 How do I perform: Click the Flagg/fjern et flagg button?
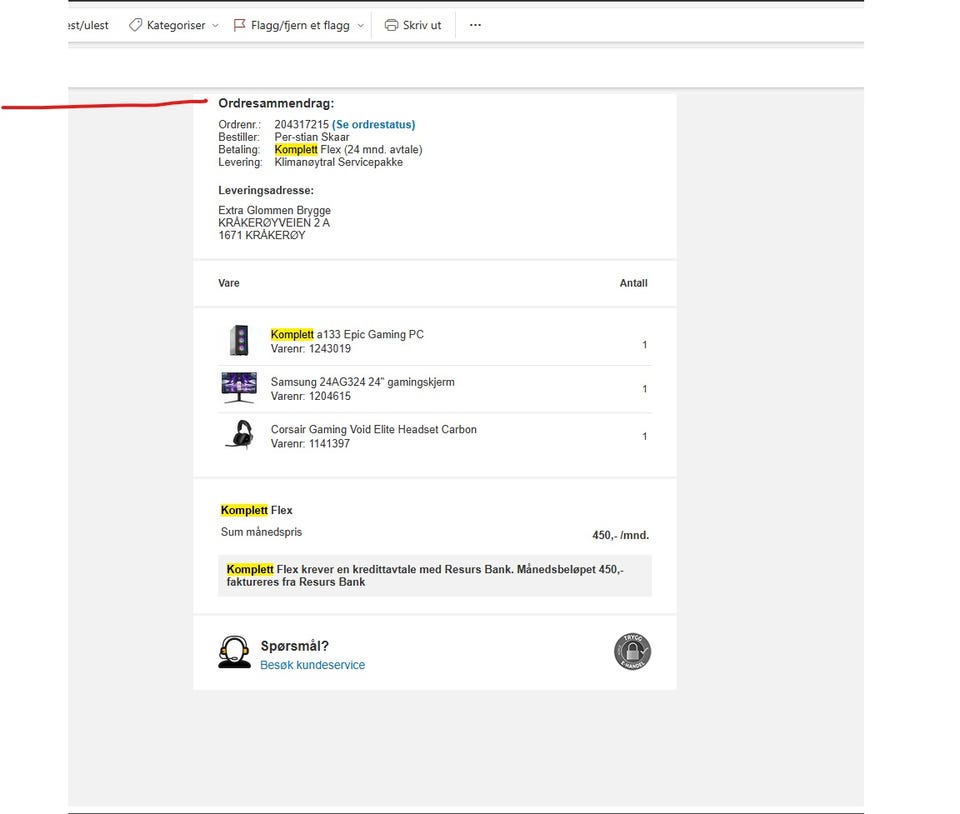pyautogui.click(x=291, y=25)
